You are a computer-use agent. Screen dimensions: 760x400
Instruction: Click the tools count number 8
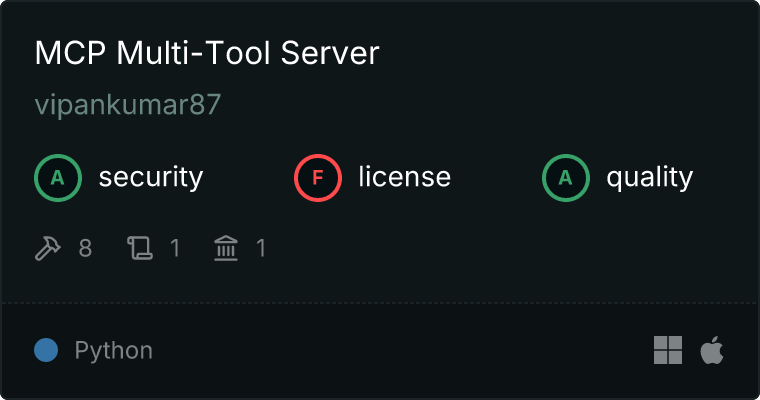coord(85,247)
